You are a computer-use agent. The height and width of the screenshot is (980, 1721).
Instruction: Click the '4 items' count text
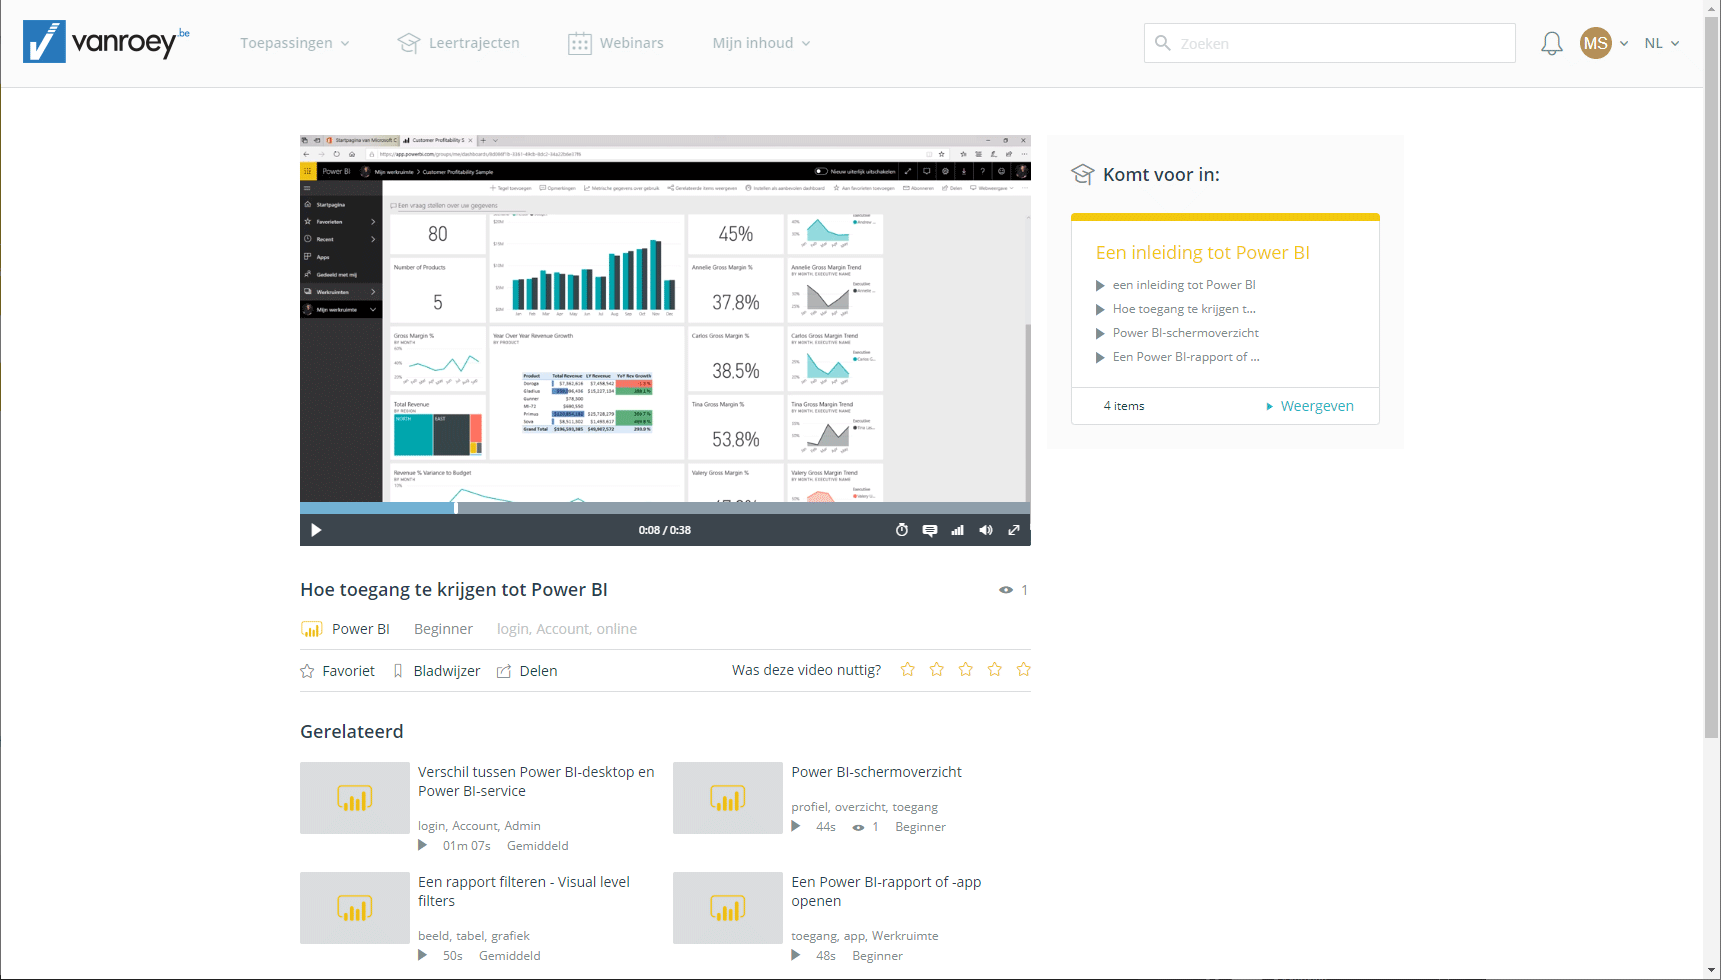point(1124,406)
